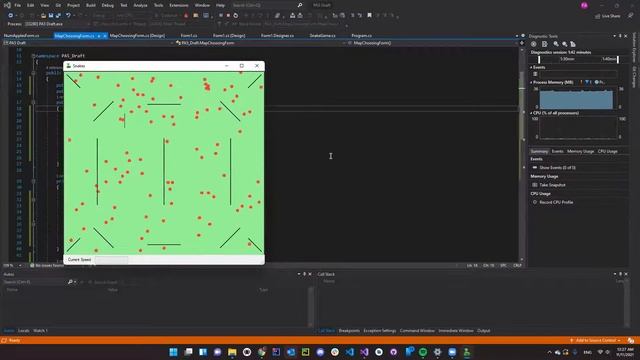Switch to the Immediate Window tab
The width and height of the screenshot is (640, 360).
pos(456,331)
